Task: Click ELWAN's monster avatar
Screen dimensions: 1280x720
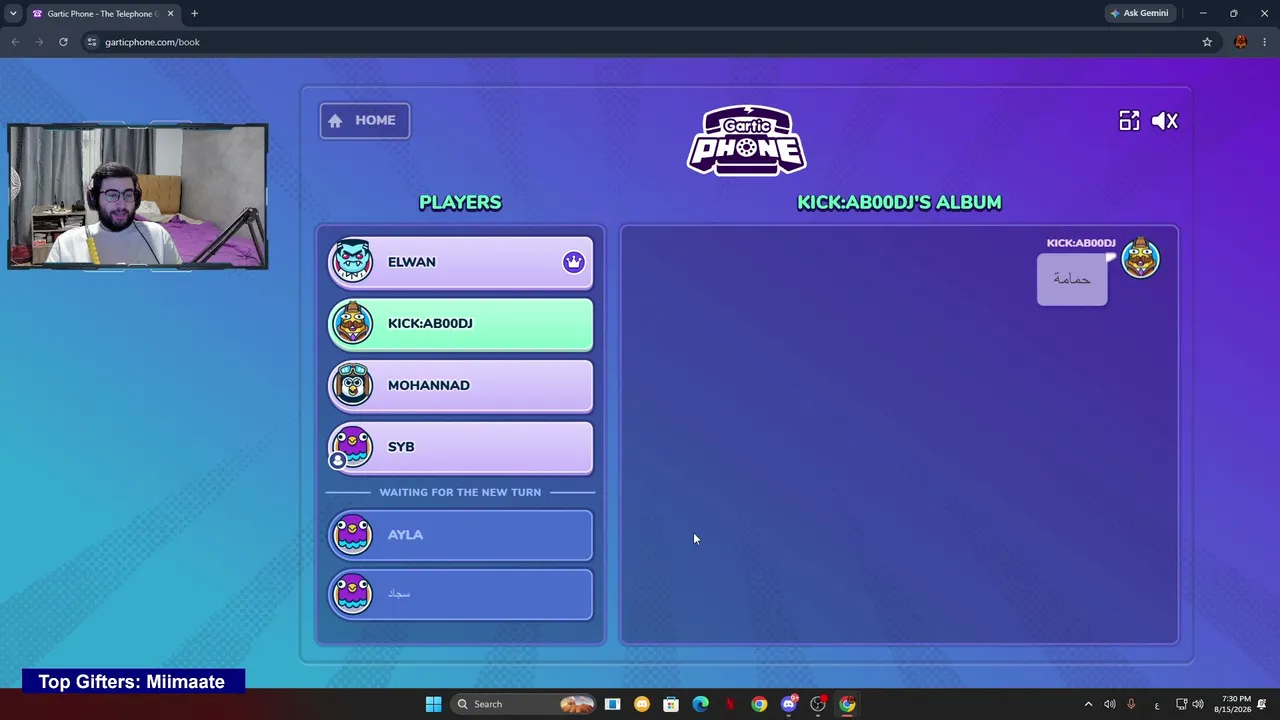Action: (x=352, y=261)
